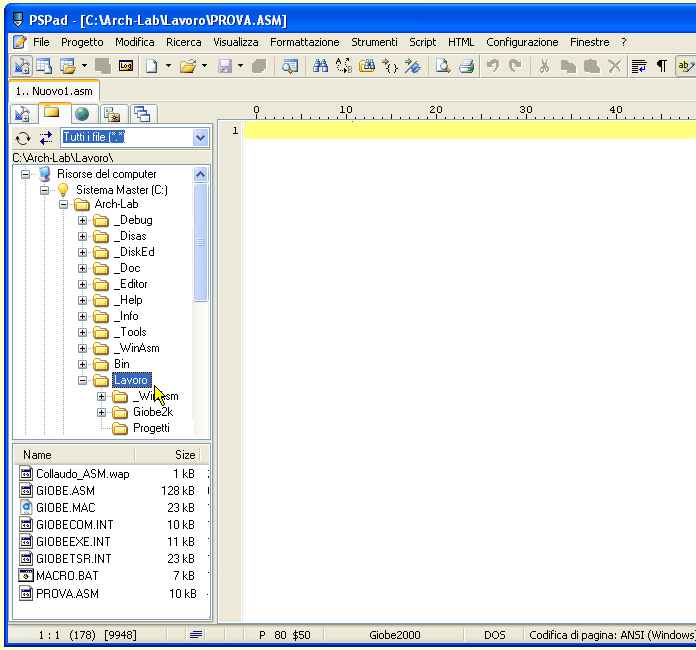Screen dimensions: 696x650
Task: Open the new file type dropdown arrow
Action: pyautogui.click(x=168, y=67)
